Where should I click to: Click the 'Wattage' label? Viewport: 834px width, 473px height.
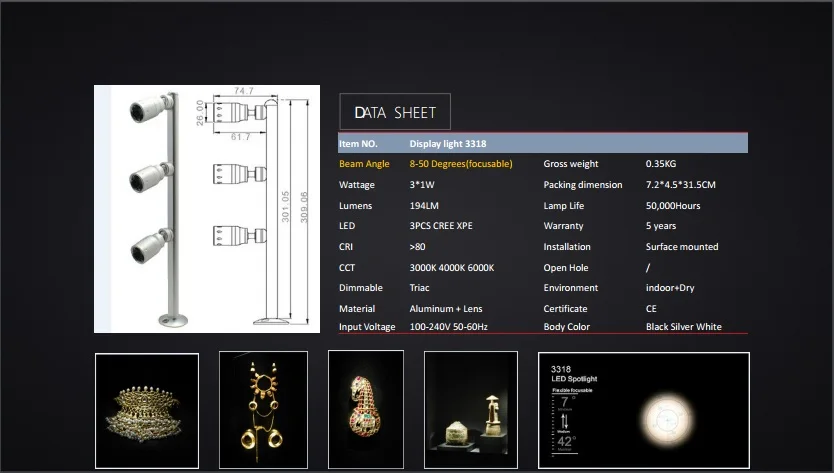coord(357,185)
